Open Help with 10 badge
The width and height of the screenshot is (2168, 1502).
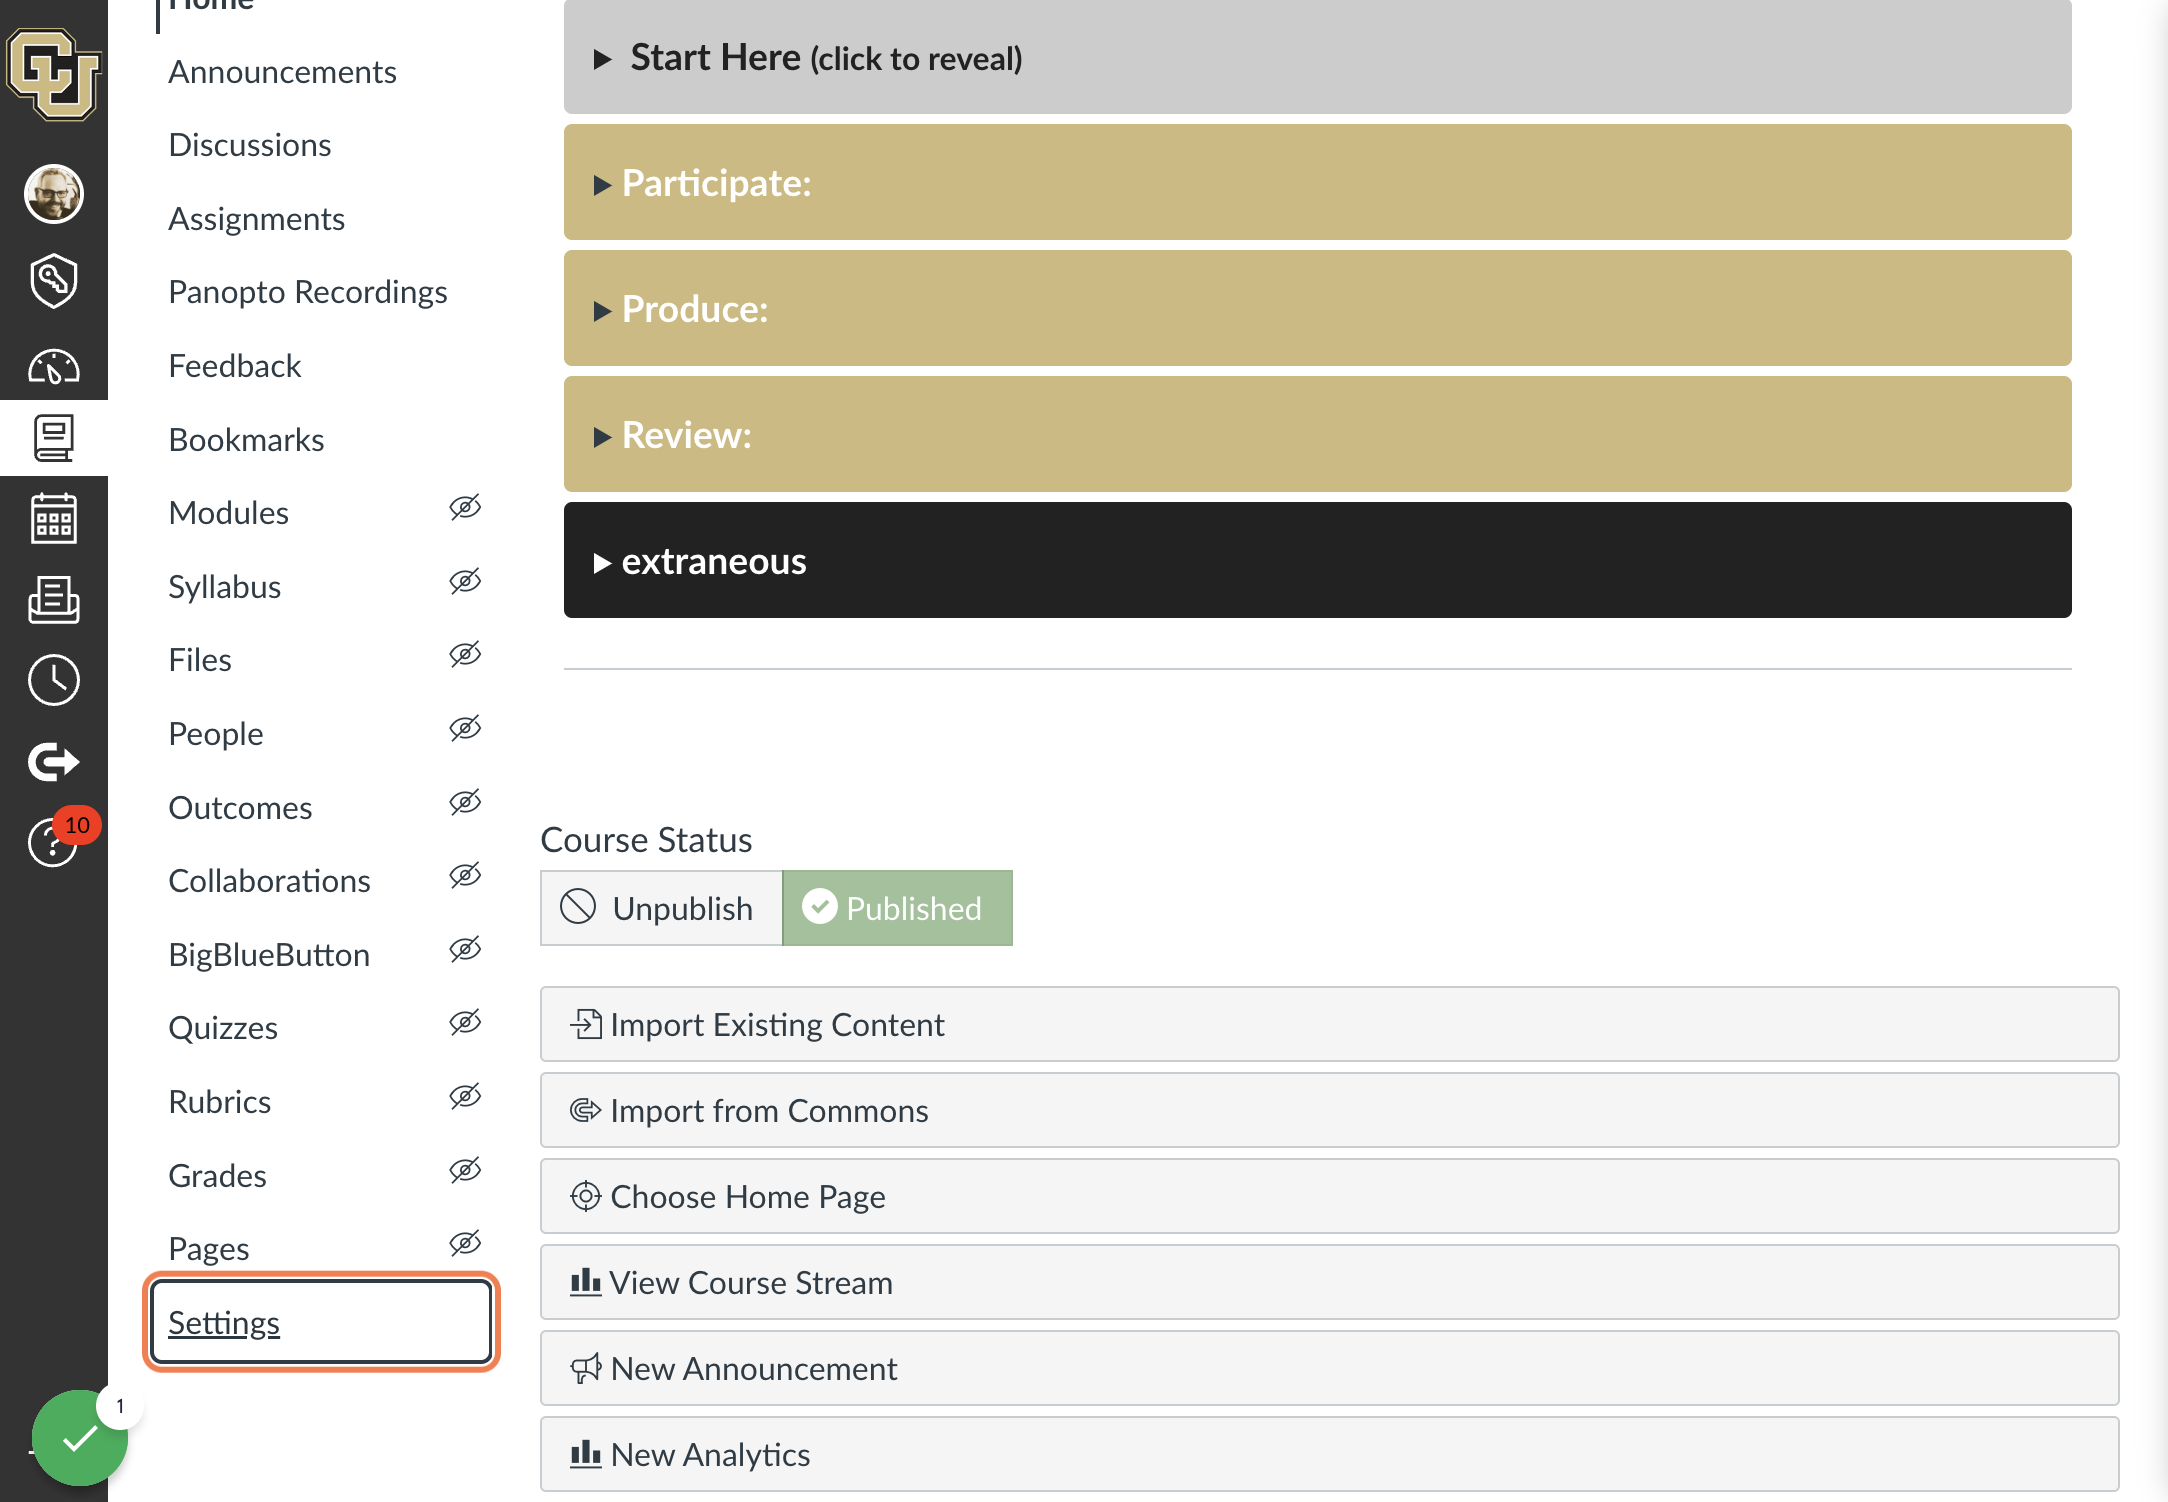pyautogui.click(x=53, y=842)
